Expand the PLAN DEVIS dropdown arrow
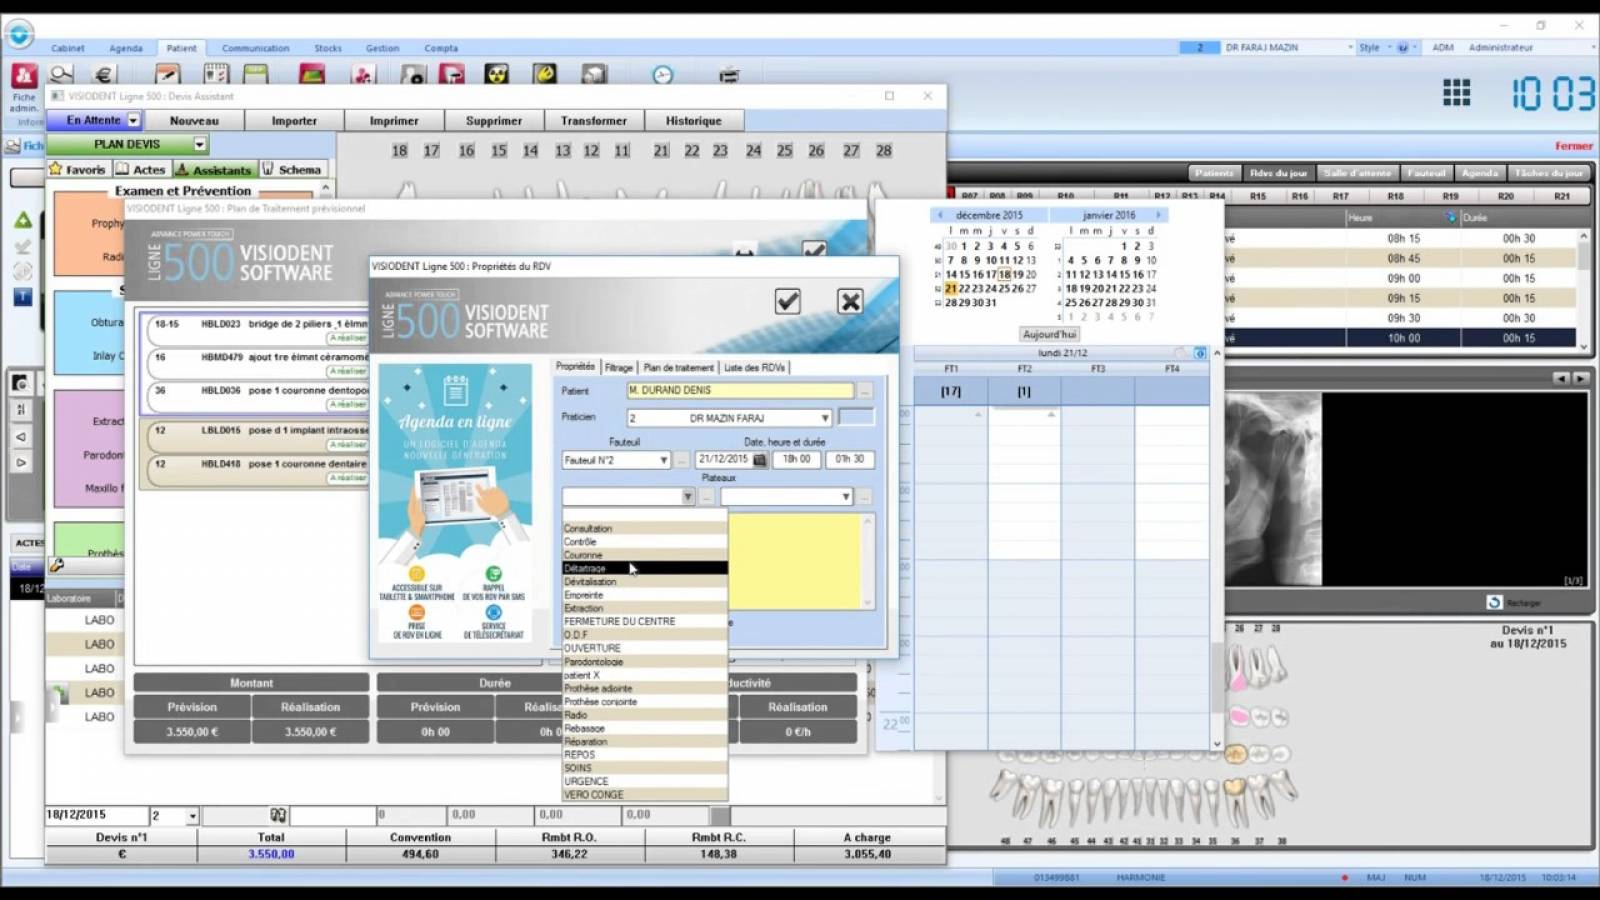The image size is (1600, 900). 199,144
